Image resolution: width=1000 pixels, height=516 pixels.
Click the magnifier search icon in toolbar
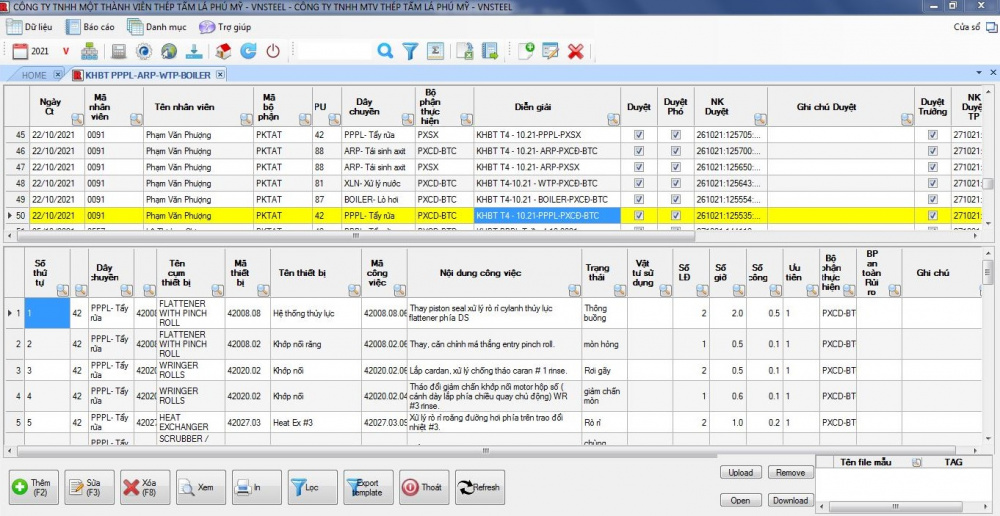(x=385, y=50)
